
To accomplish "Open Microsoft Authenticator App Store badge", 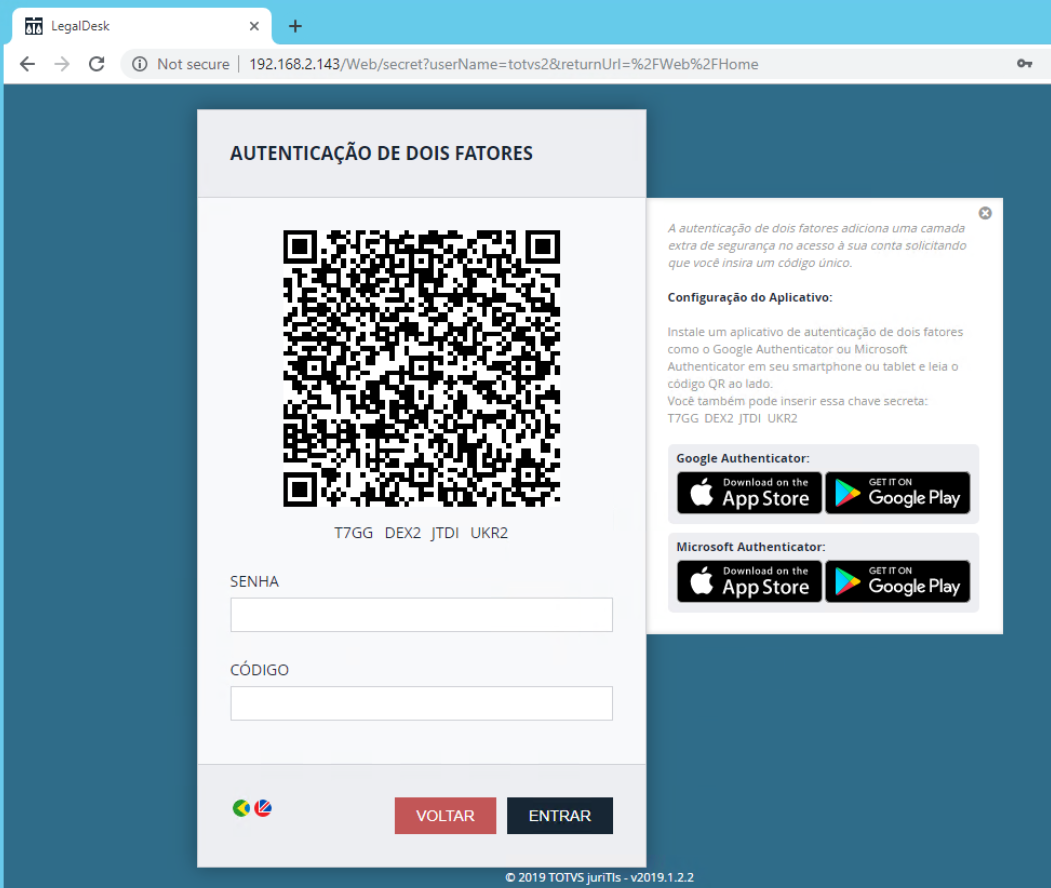I will 749,581.
